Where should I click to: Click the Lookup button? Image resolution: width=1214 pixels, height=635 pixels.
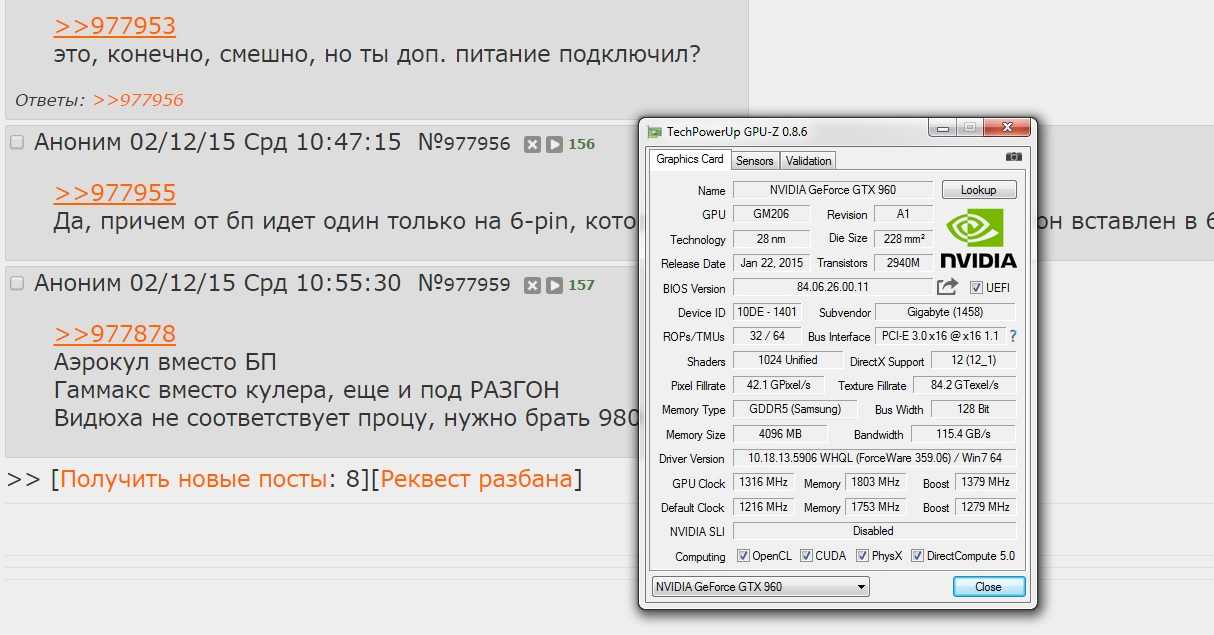(x=978, y=190)
